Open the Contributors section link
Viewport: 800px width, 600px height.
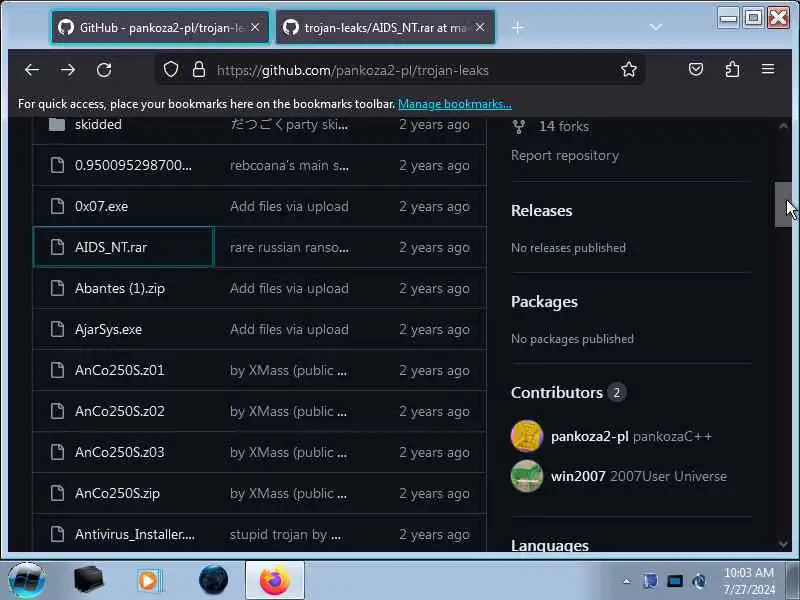pyautogui.click(x=568, y=392)
